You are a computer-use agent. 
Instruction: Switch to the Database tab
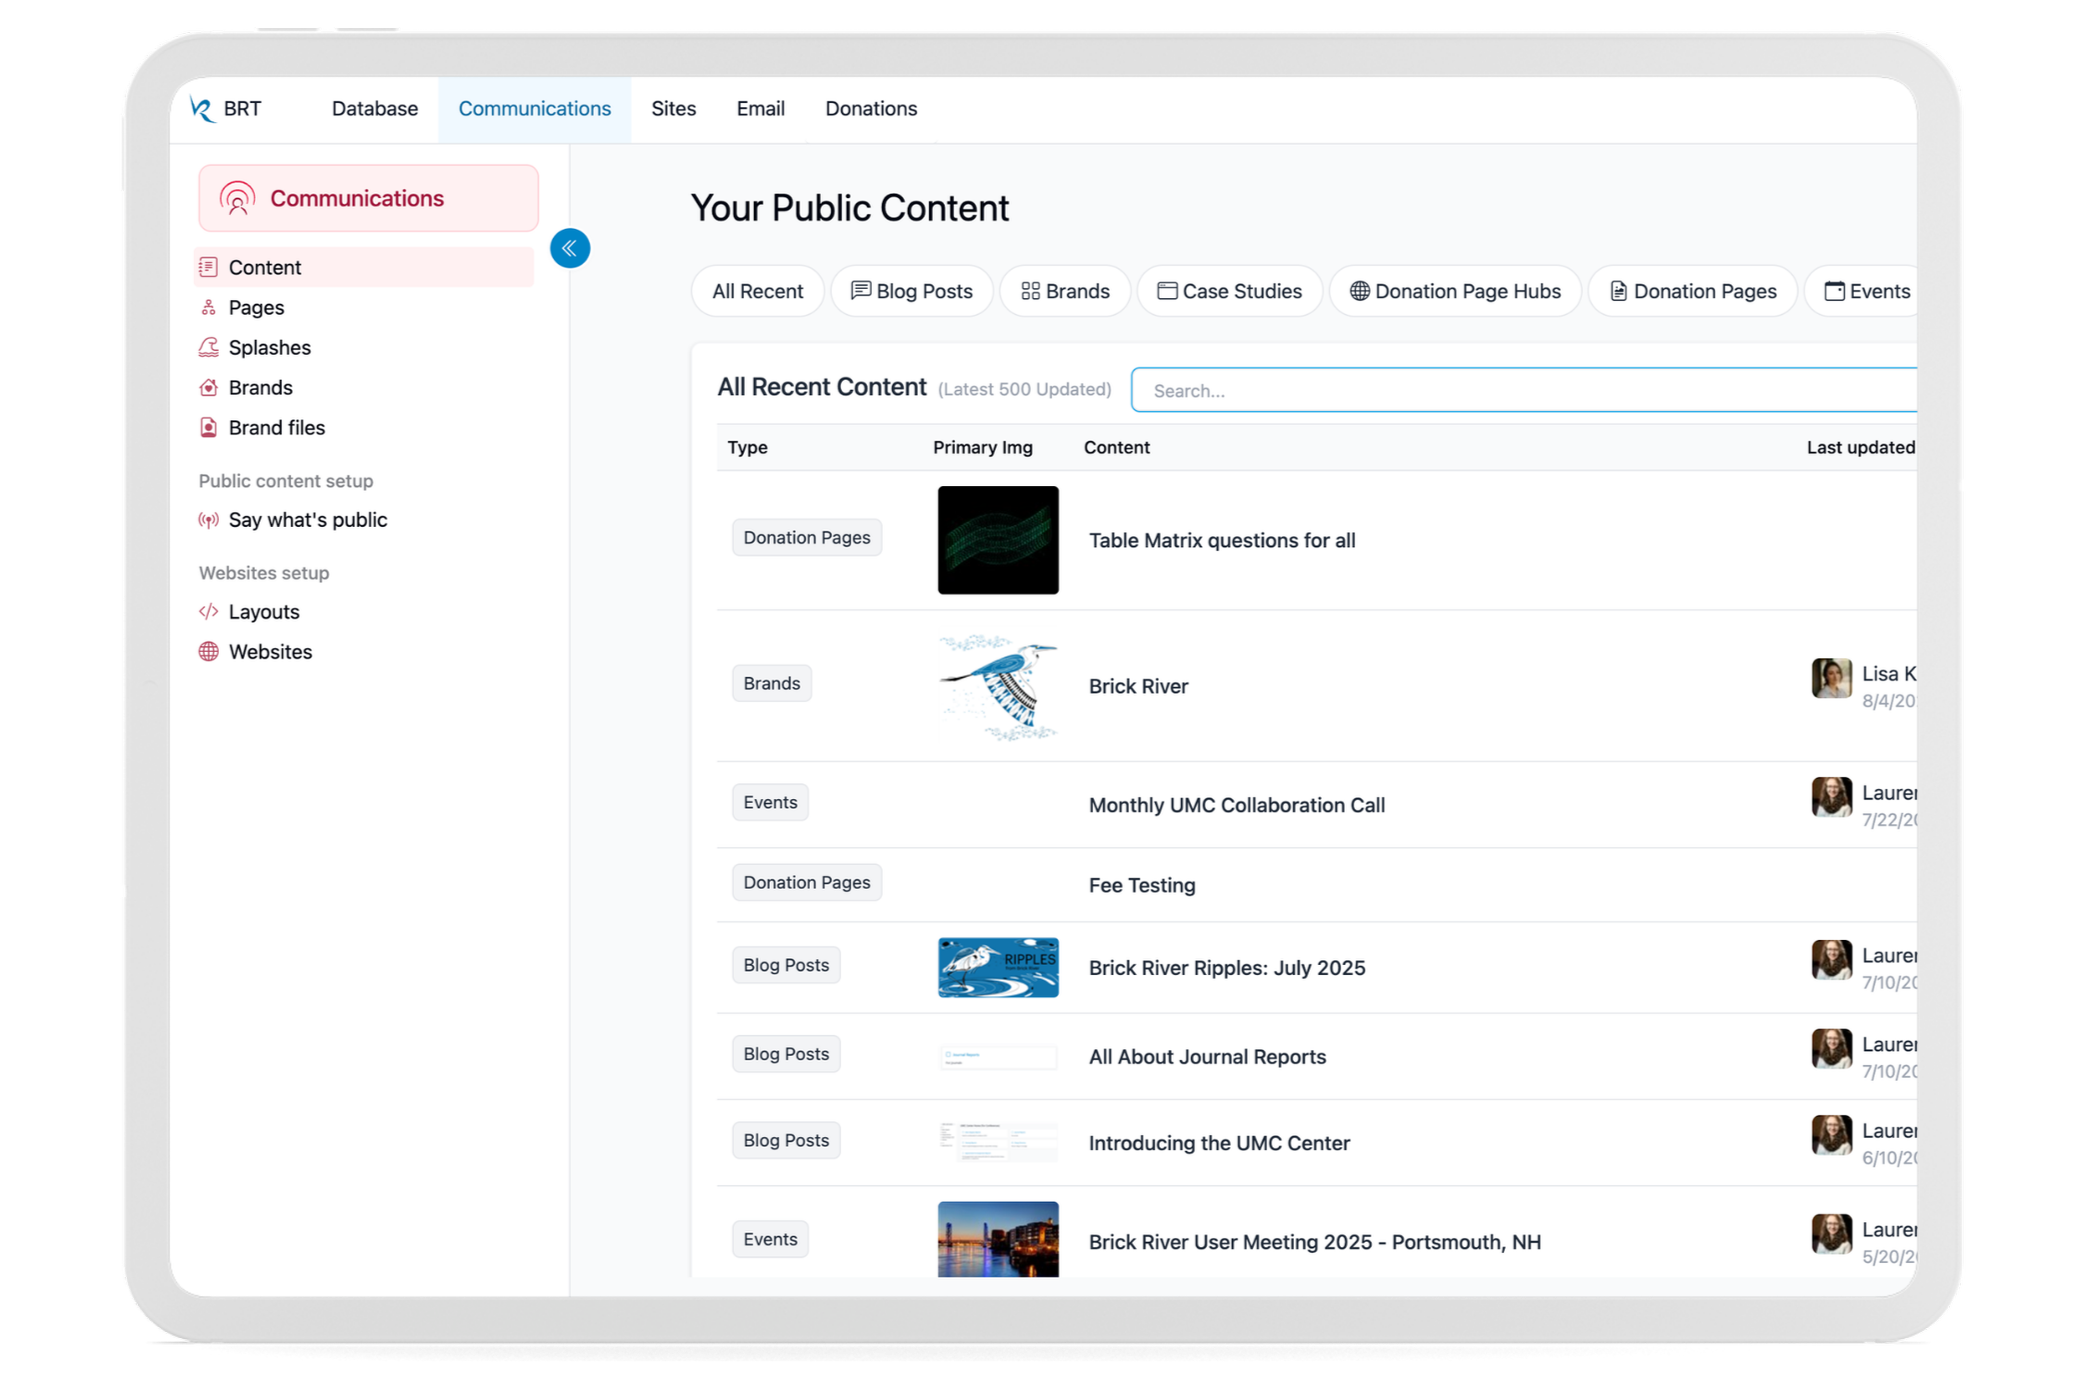coord(374,109)
